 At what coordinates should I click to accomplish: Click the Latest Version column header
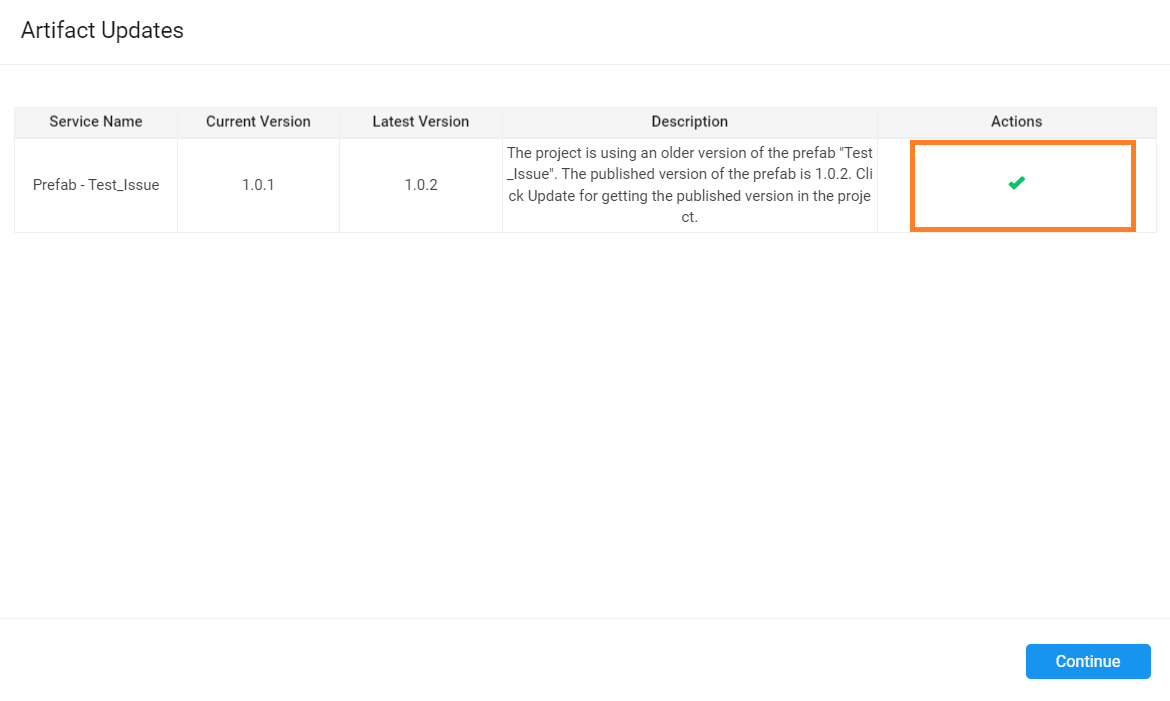420,122
